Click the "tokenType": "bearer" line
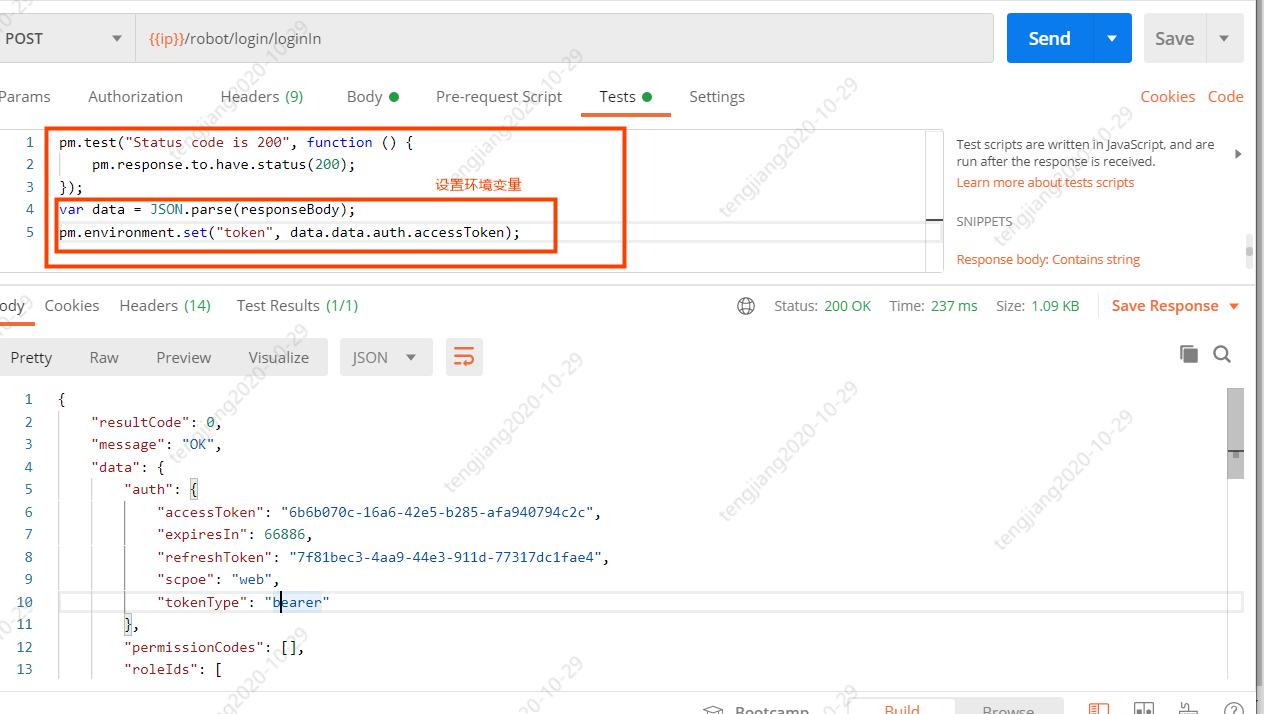The width and height of the screenshot is (1264, 714). coord(243,602)
